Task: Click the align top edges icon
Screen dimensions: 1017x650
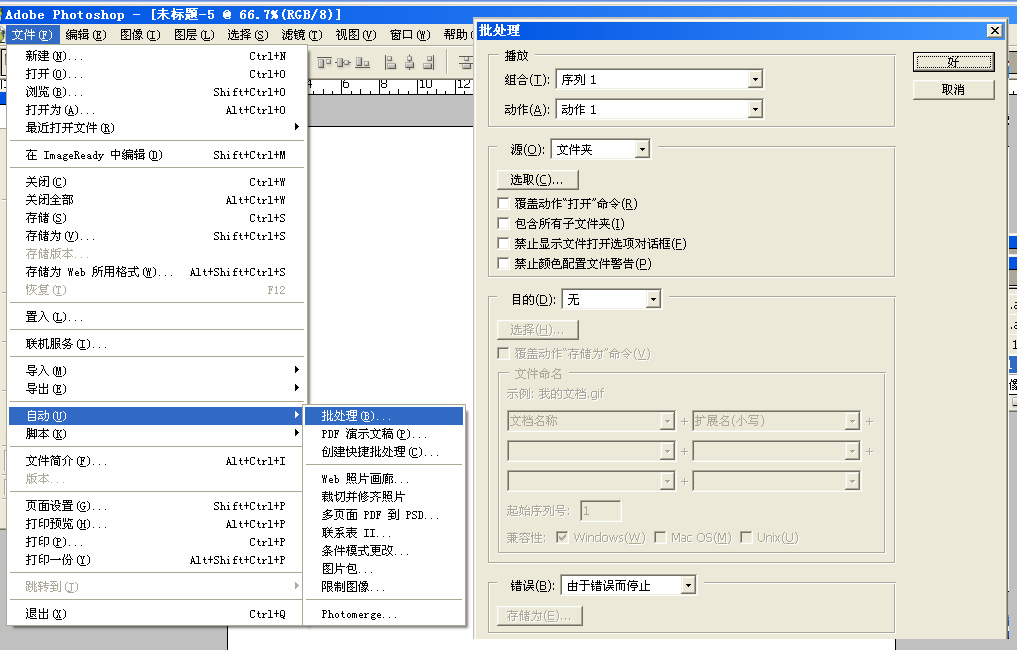Action: pos(324,62)
